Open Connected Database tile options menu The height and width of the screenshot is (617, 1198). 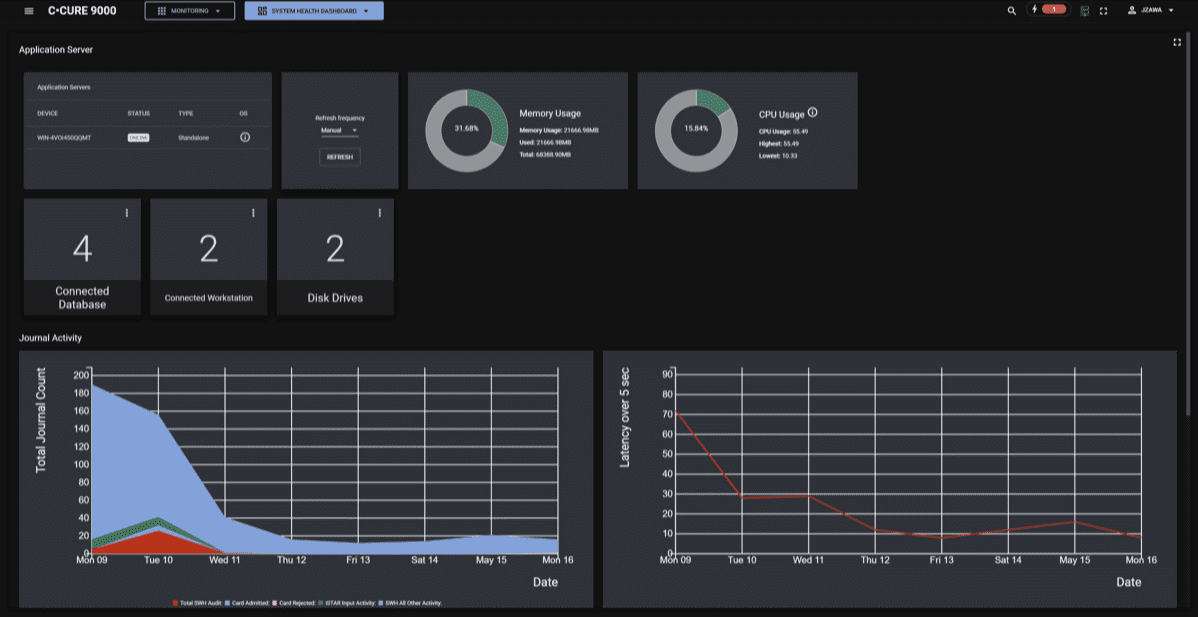pos(127,213)
